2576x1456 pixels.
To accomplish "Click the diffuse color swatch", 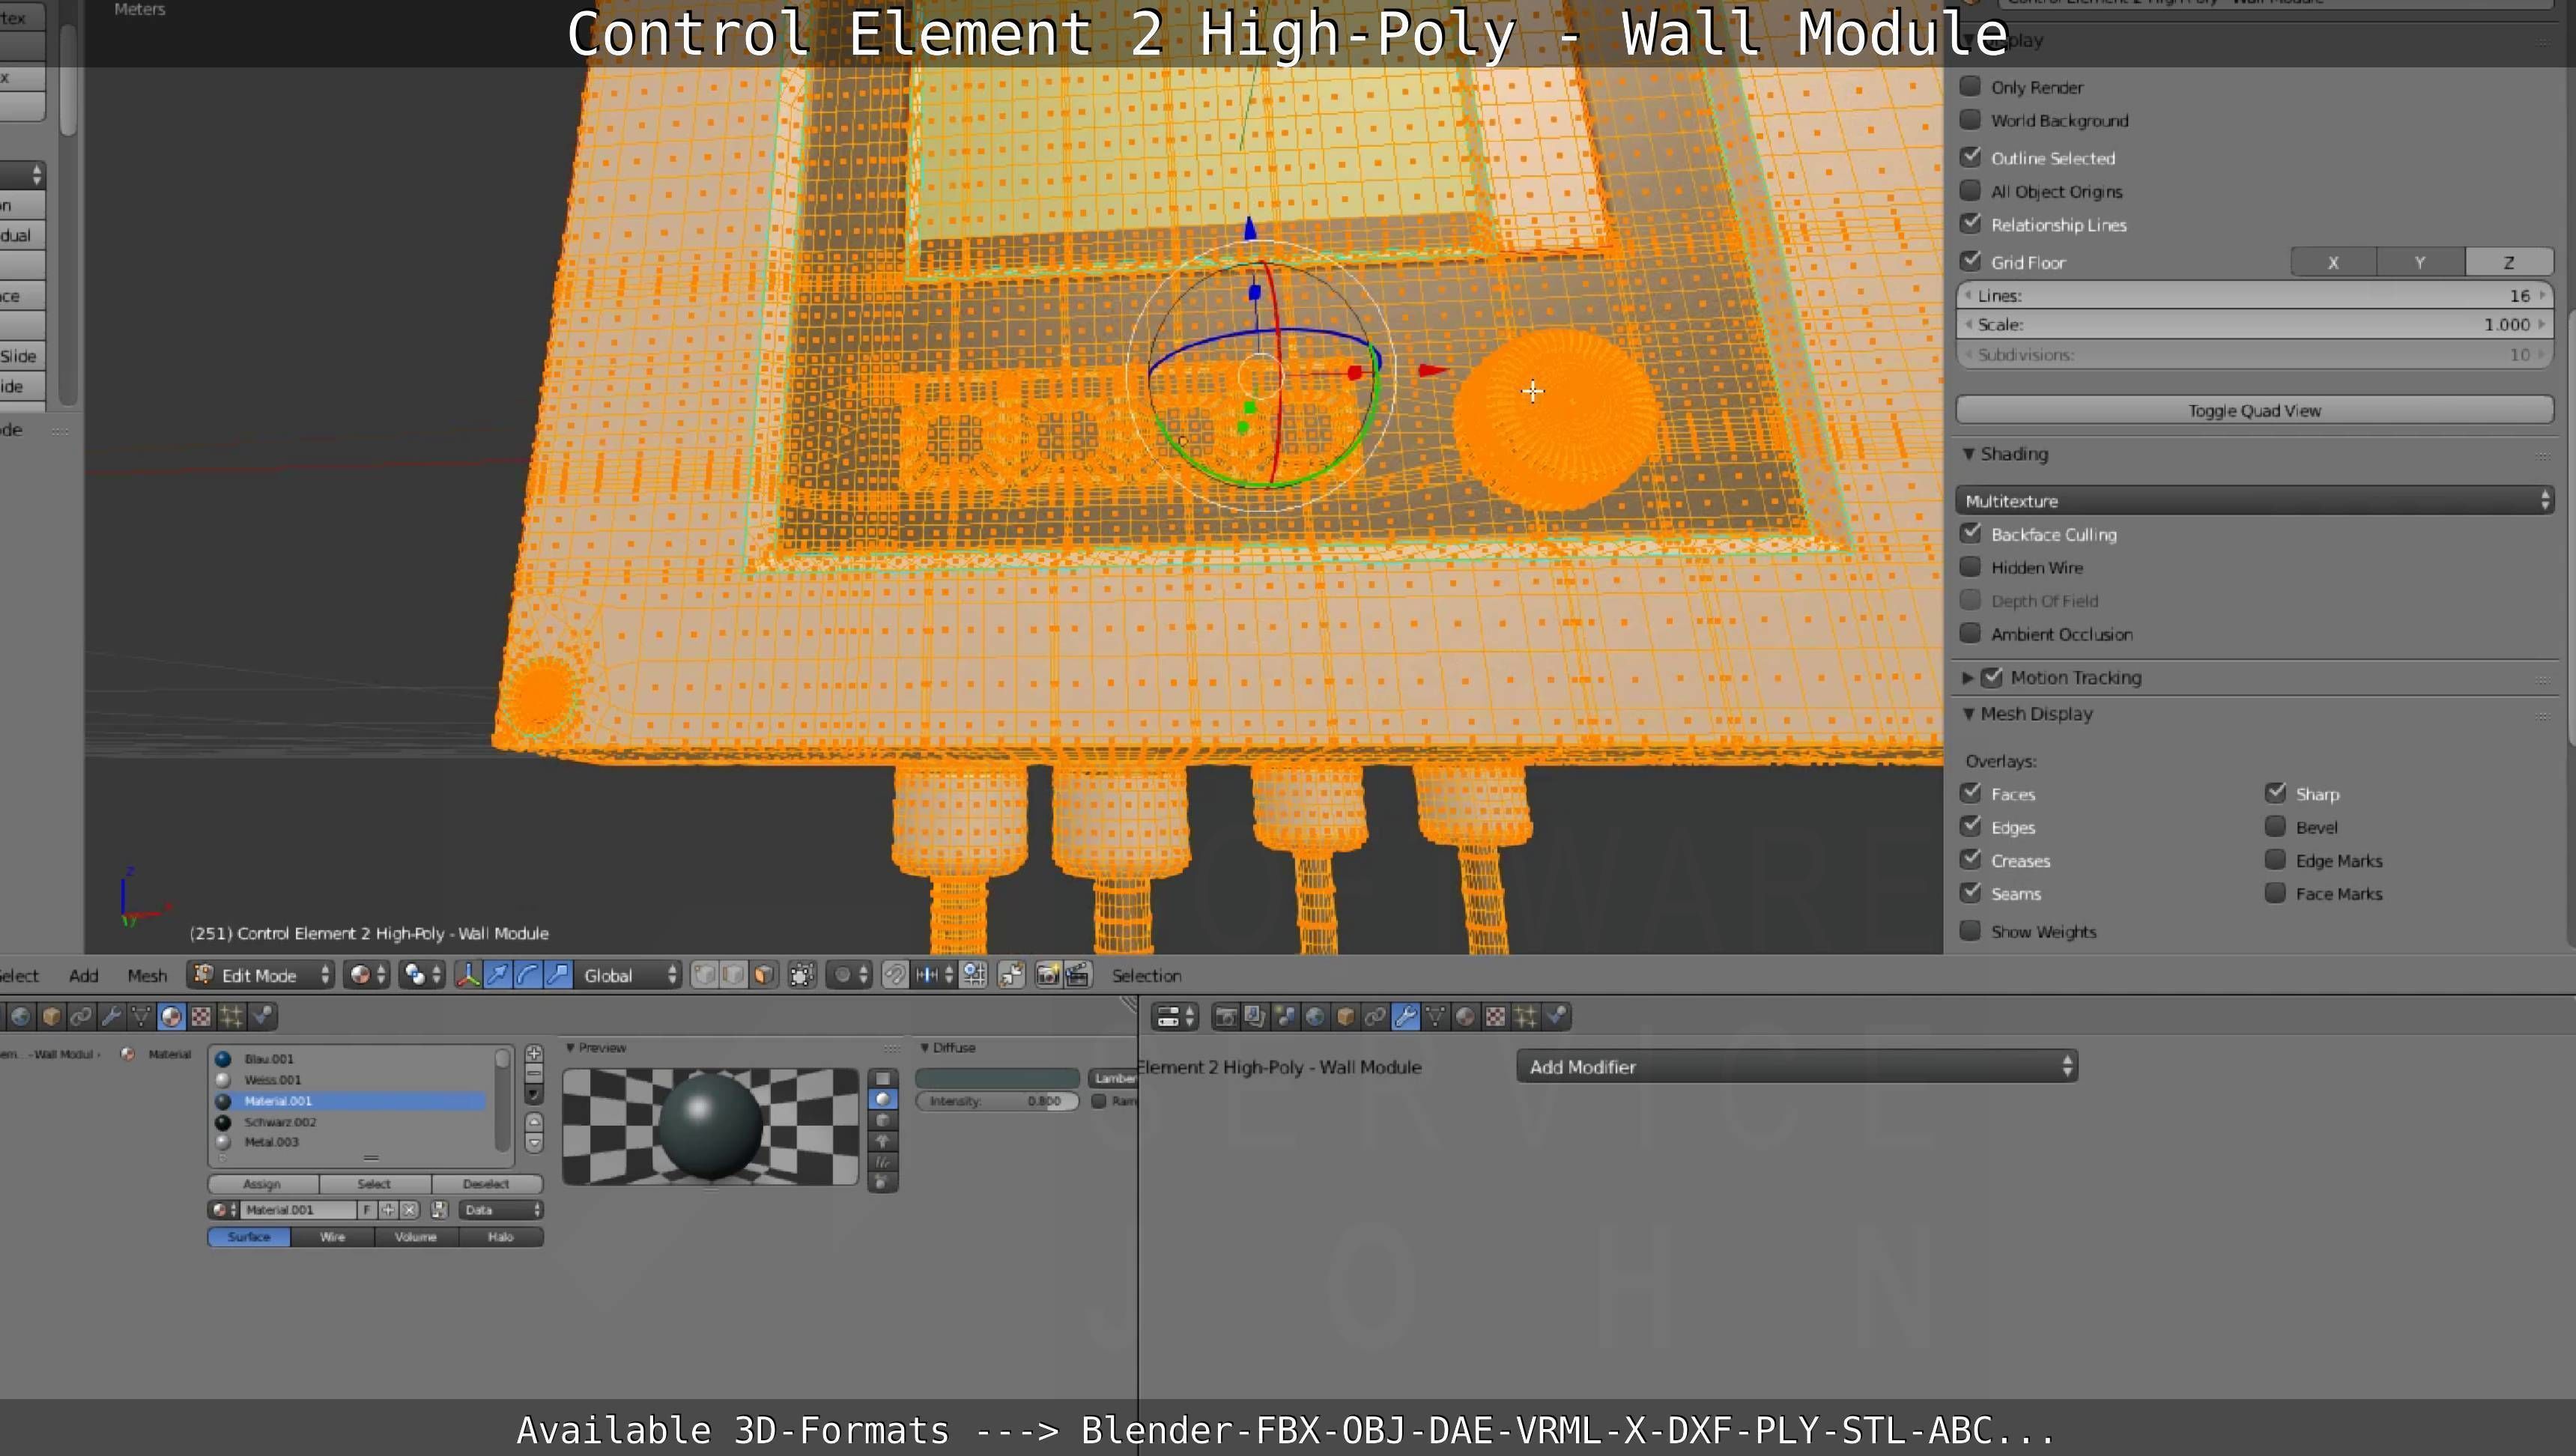I will pos(997,1078).
